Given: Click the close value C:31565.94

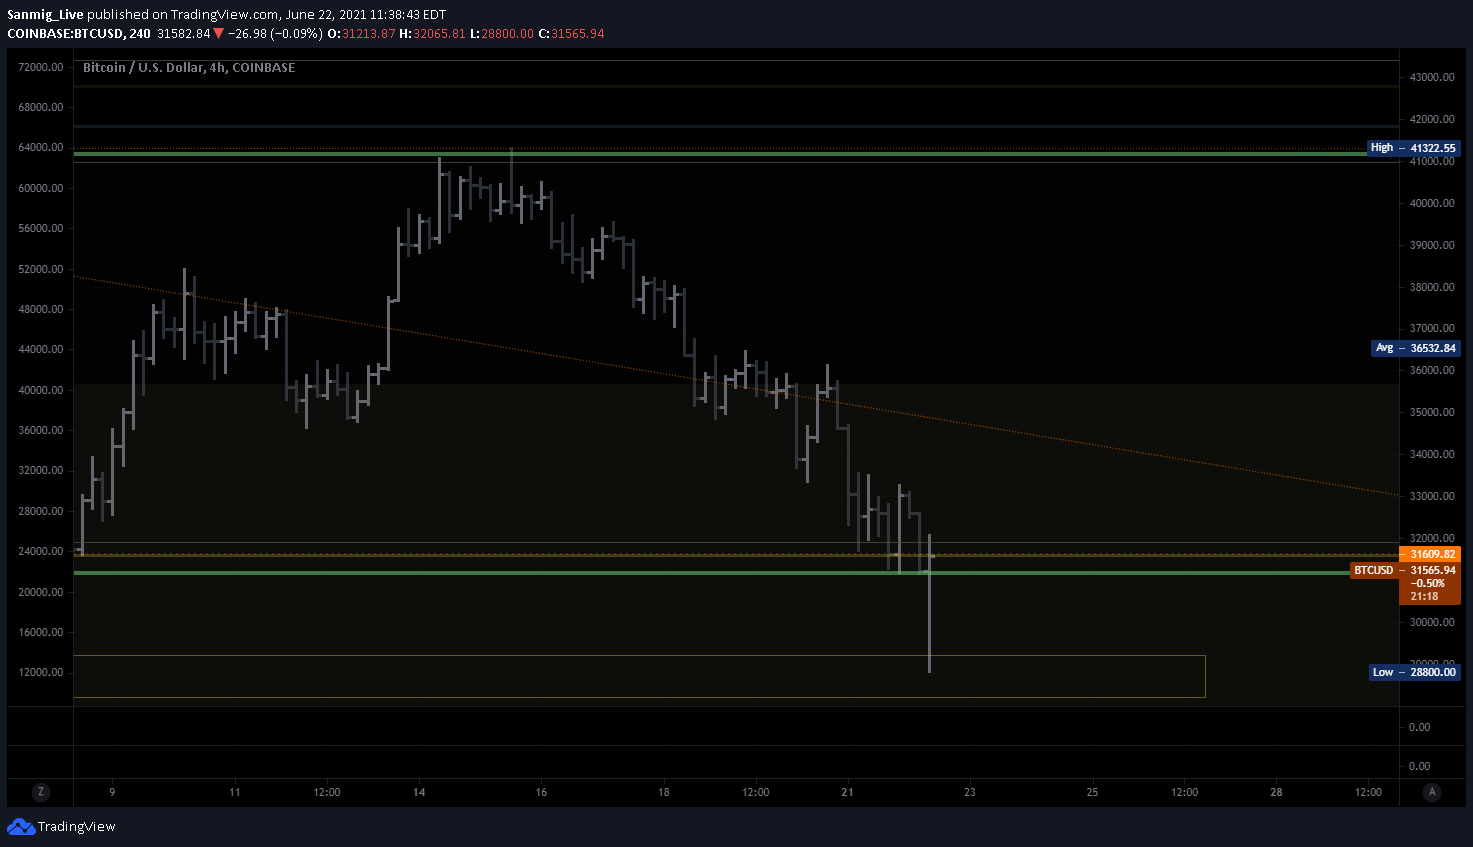Looking at the screenshot, I should (572, 33).
